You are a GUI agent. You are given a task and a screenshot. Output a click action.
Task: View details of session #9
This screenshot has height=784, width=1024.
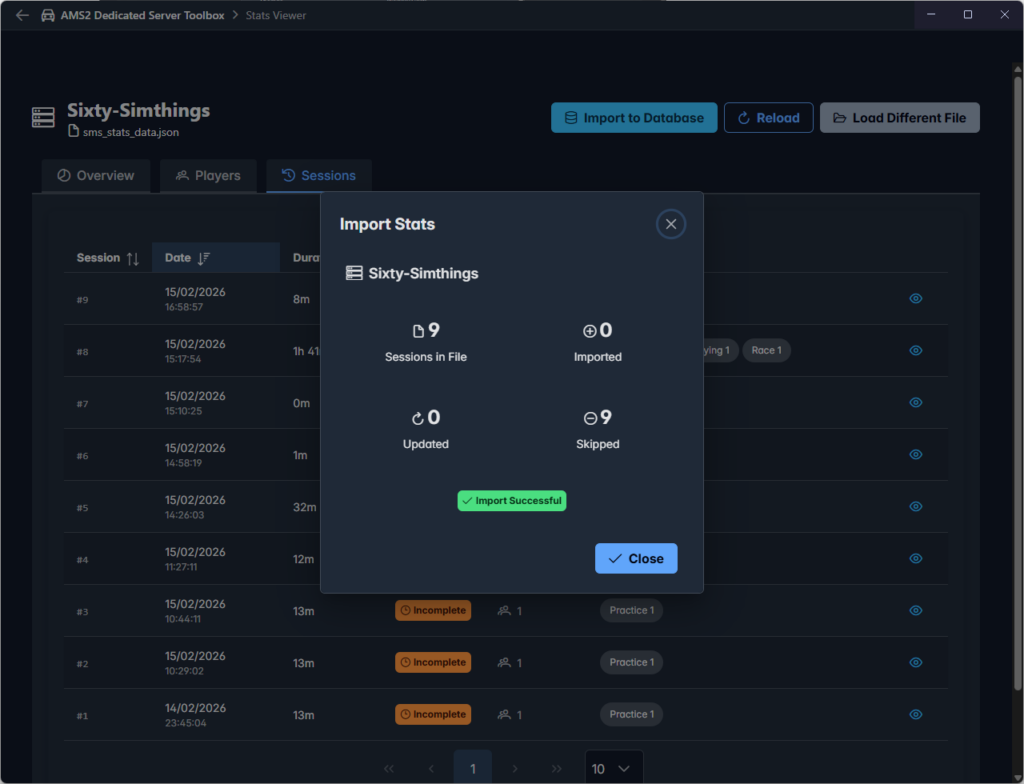(915, 298)
